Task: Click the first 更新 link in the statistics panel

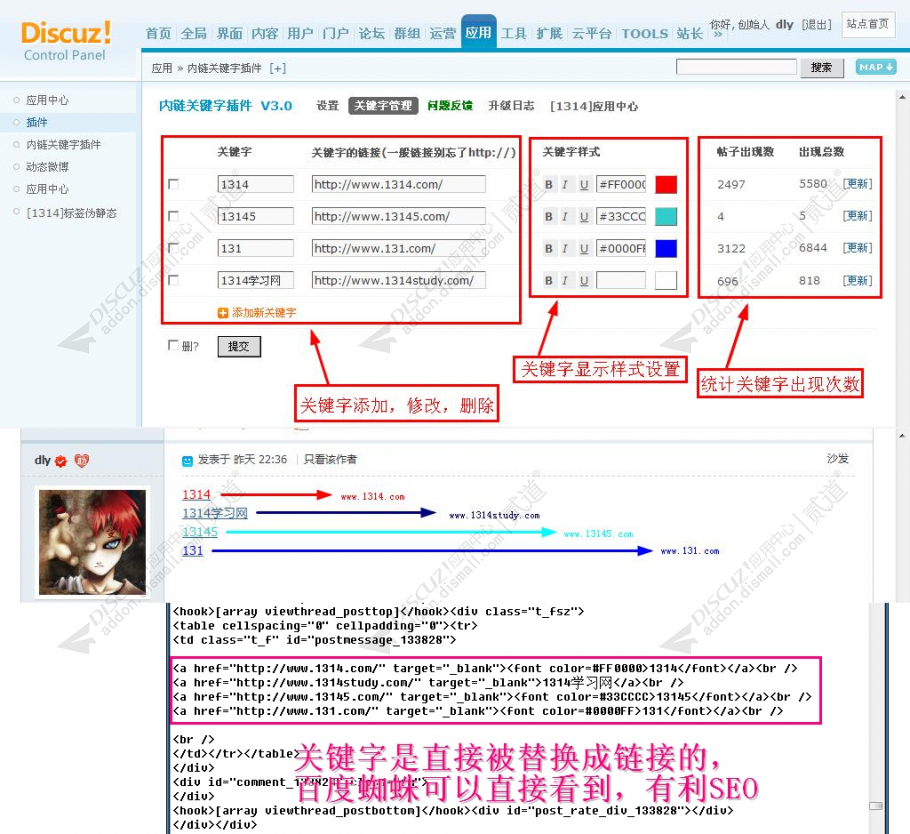Action: pyautogui.click(x=857, y=184)
